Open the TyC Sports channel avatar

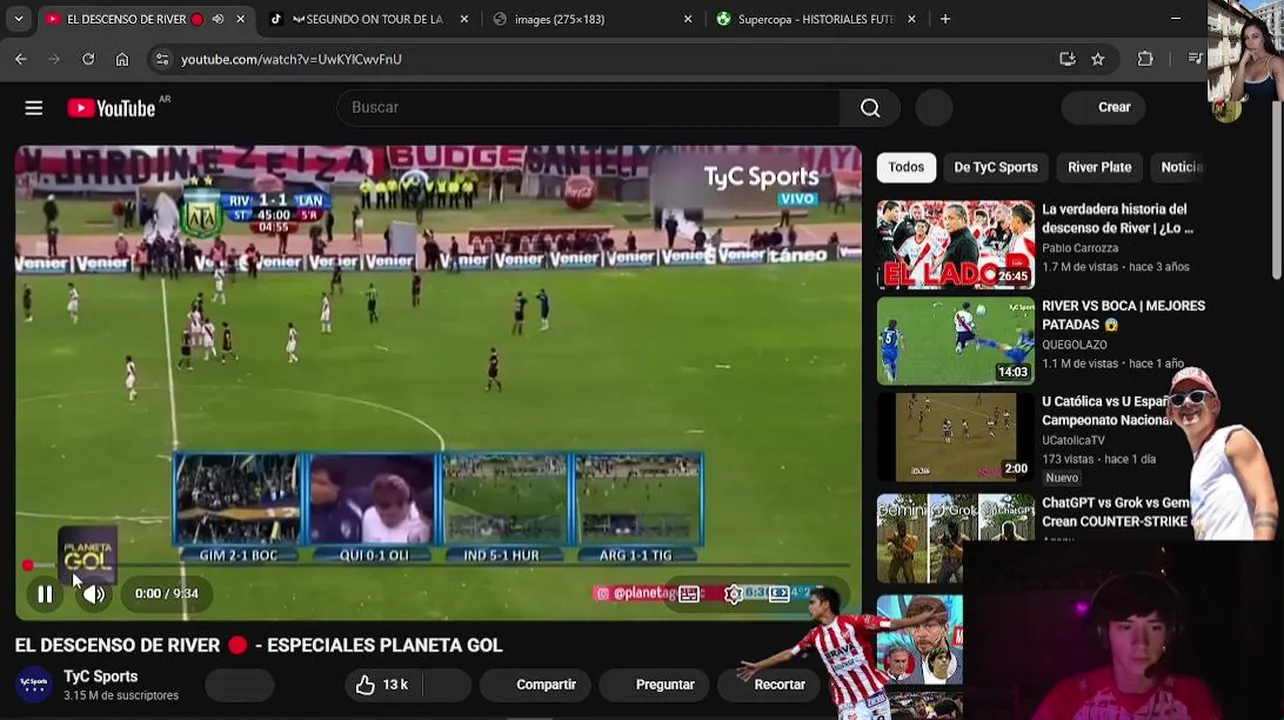click(x=34, y=684)
